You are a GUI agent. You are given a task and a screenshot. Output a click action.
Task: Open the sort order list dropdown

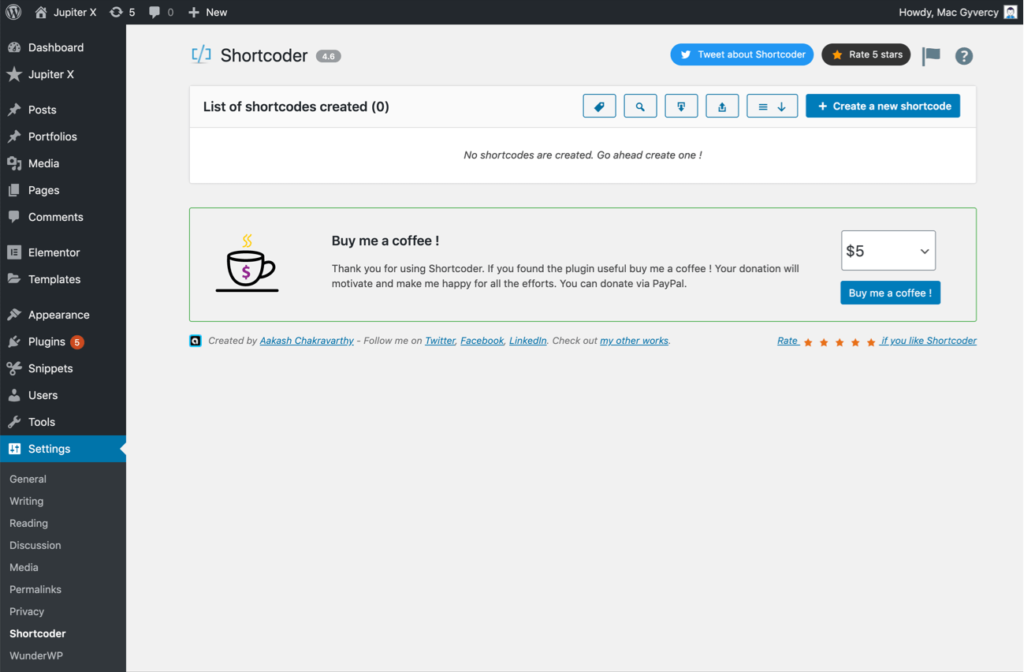point(772,106)
